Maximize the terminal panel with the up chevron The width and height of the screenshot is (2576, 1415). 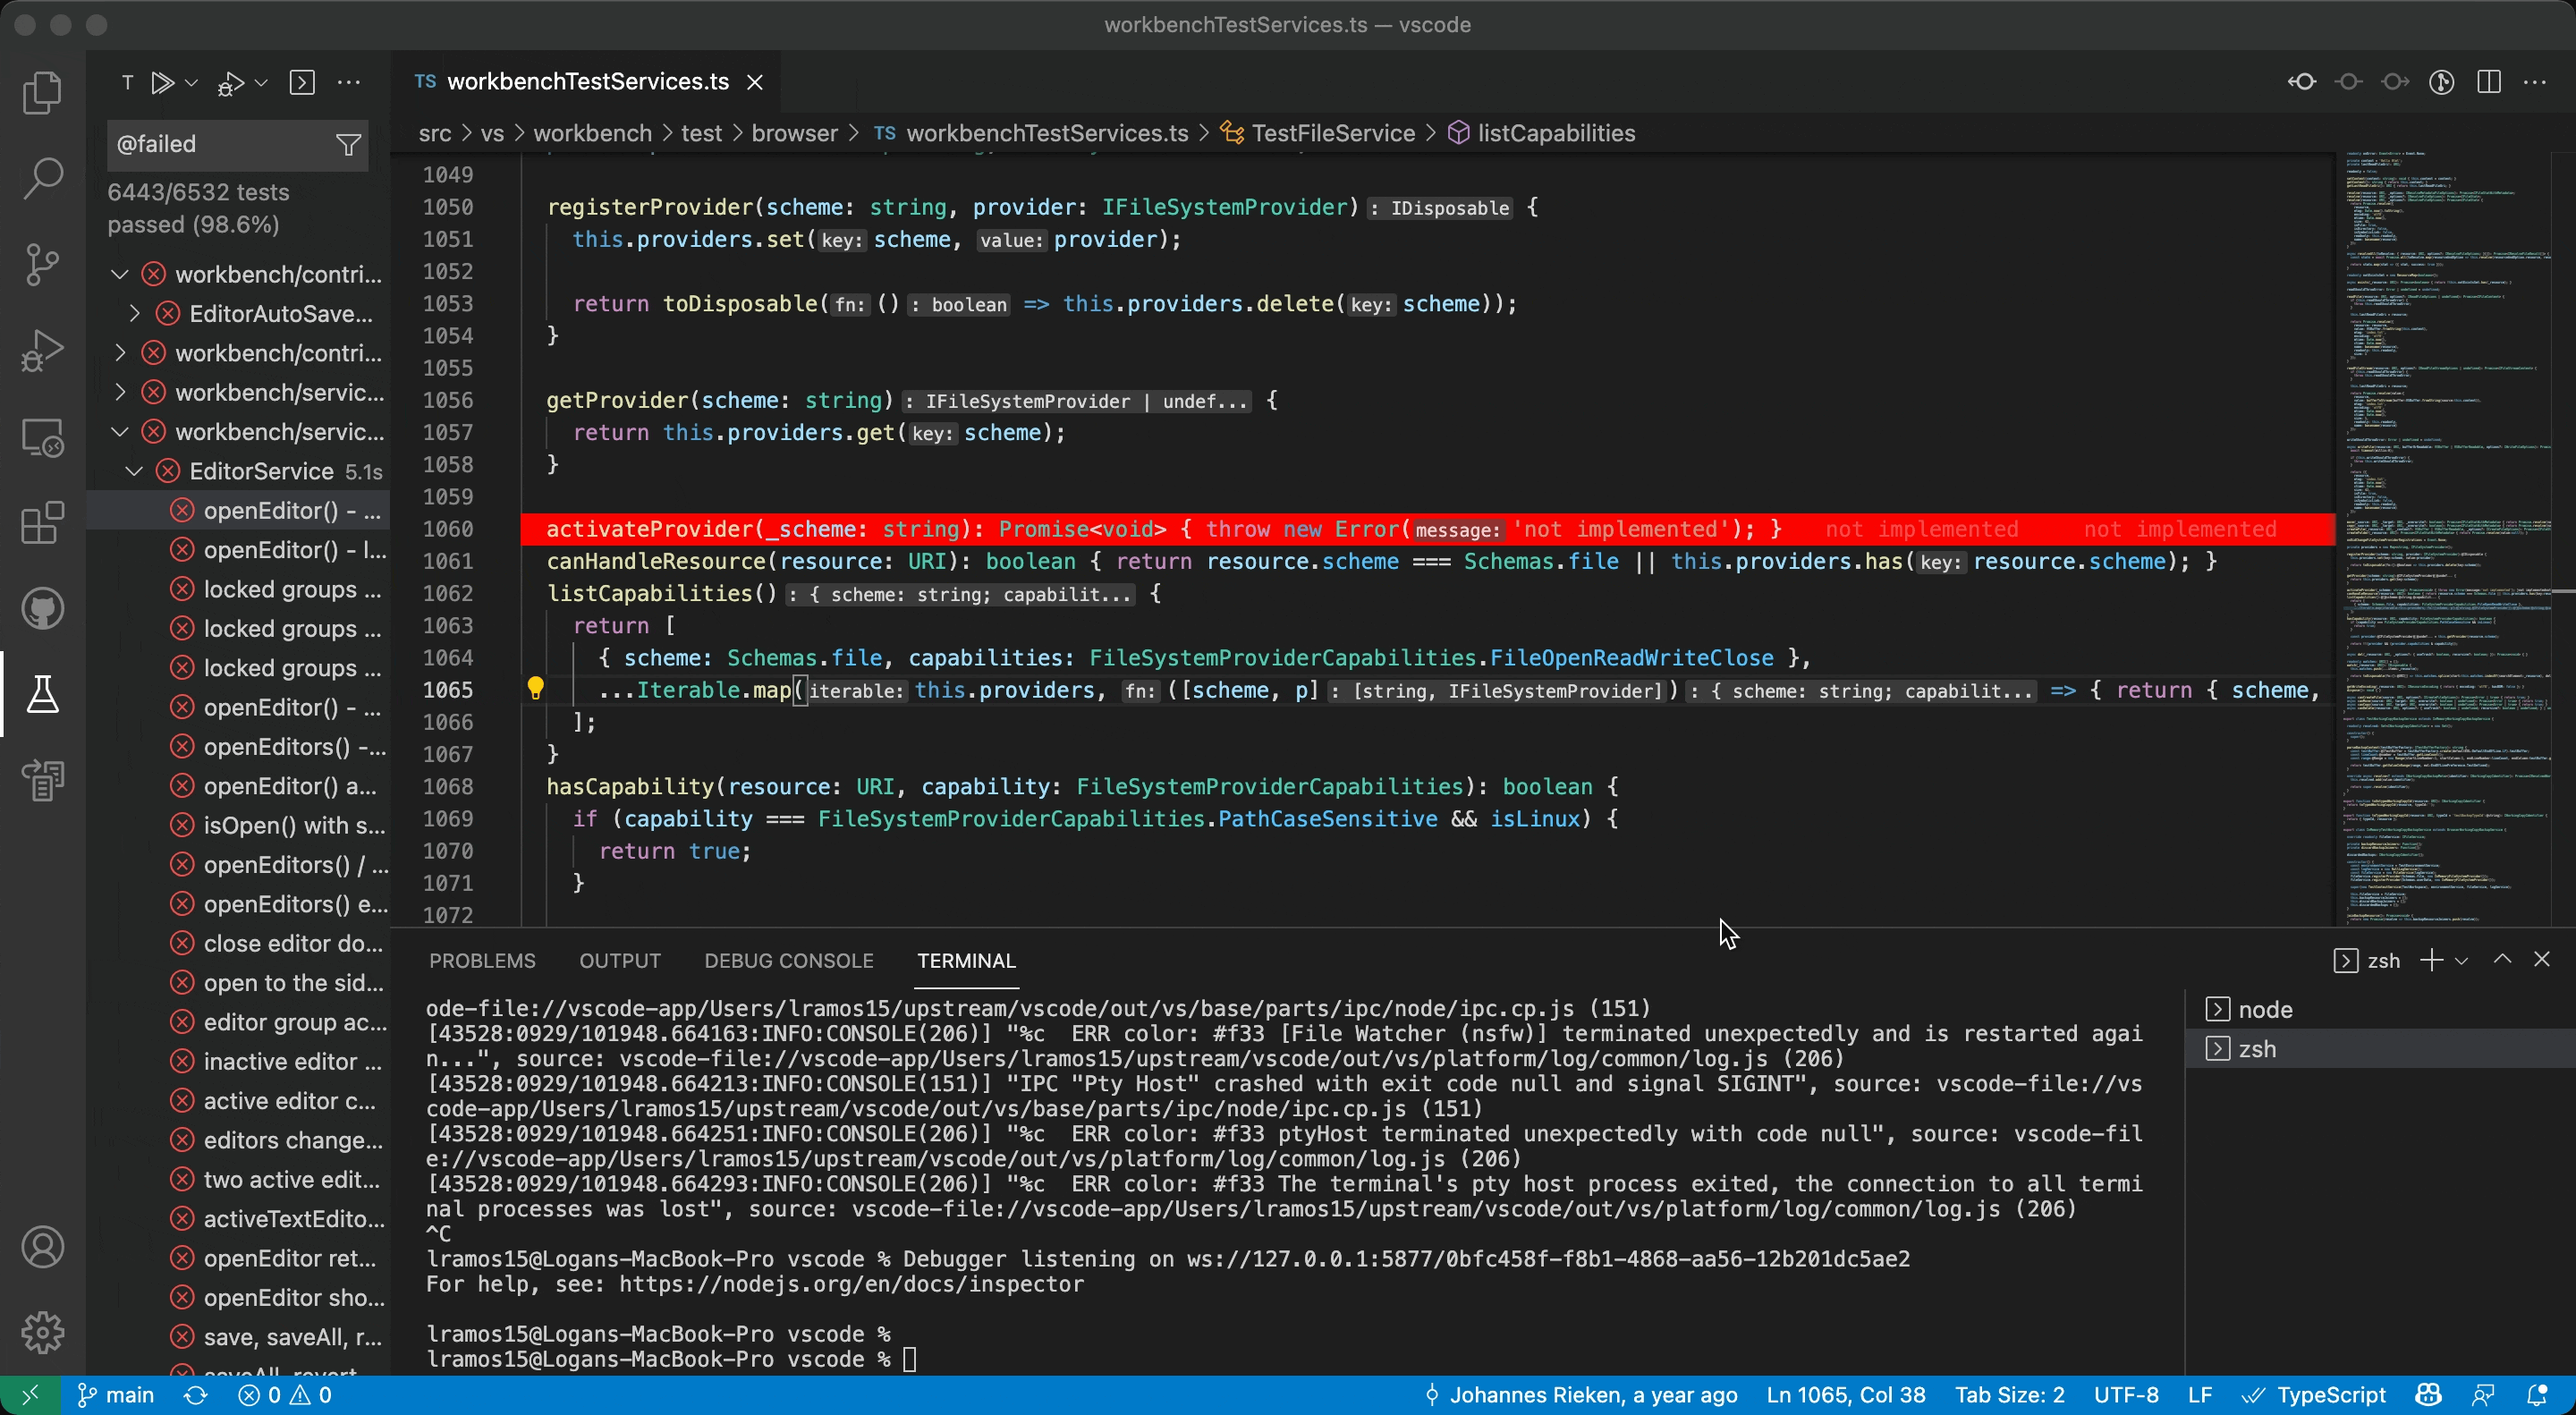[2502, 959]
